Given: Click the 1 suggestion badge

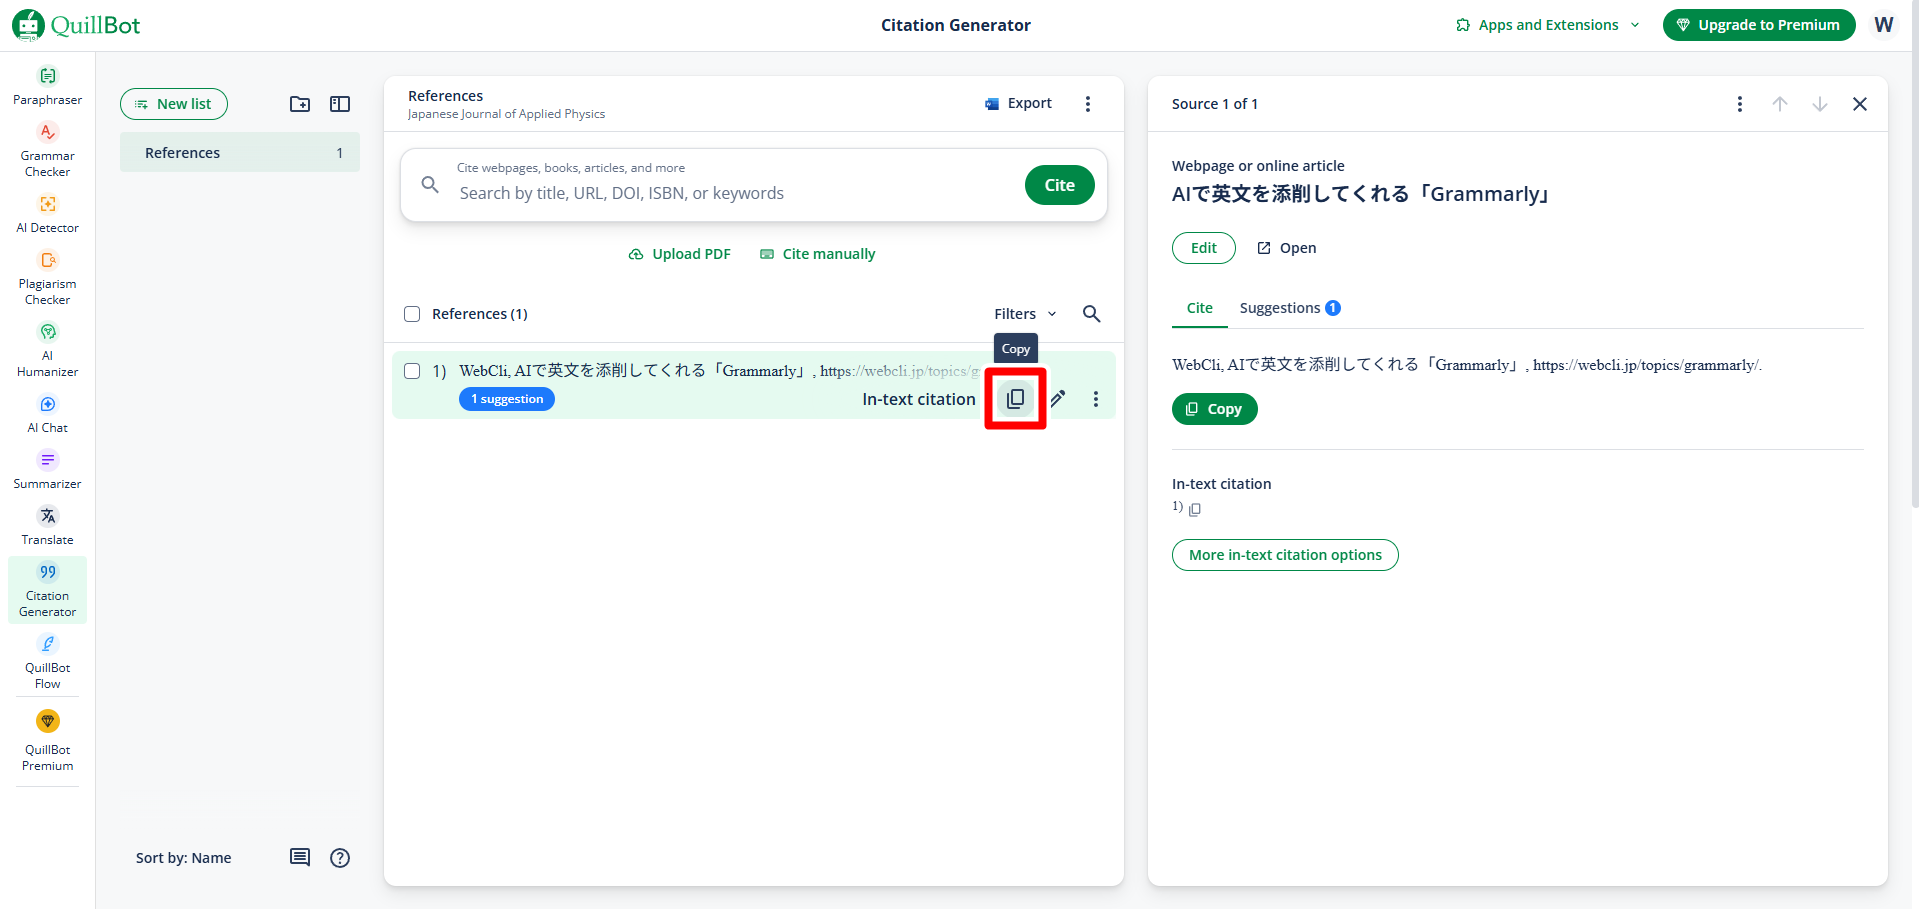Looking at the screenshot, I should point(507,399).
